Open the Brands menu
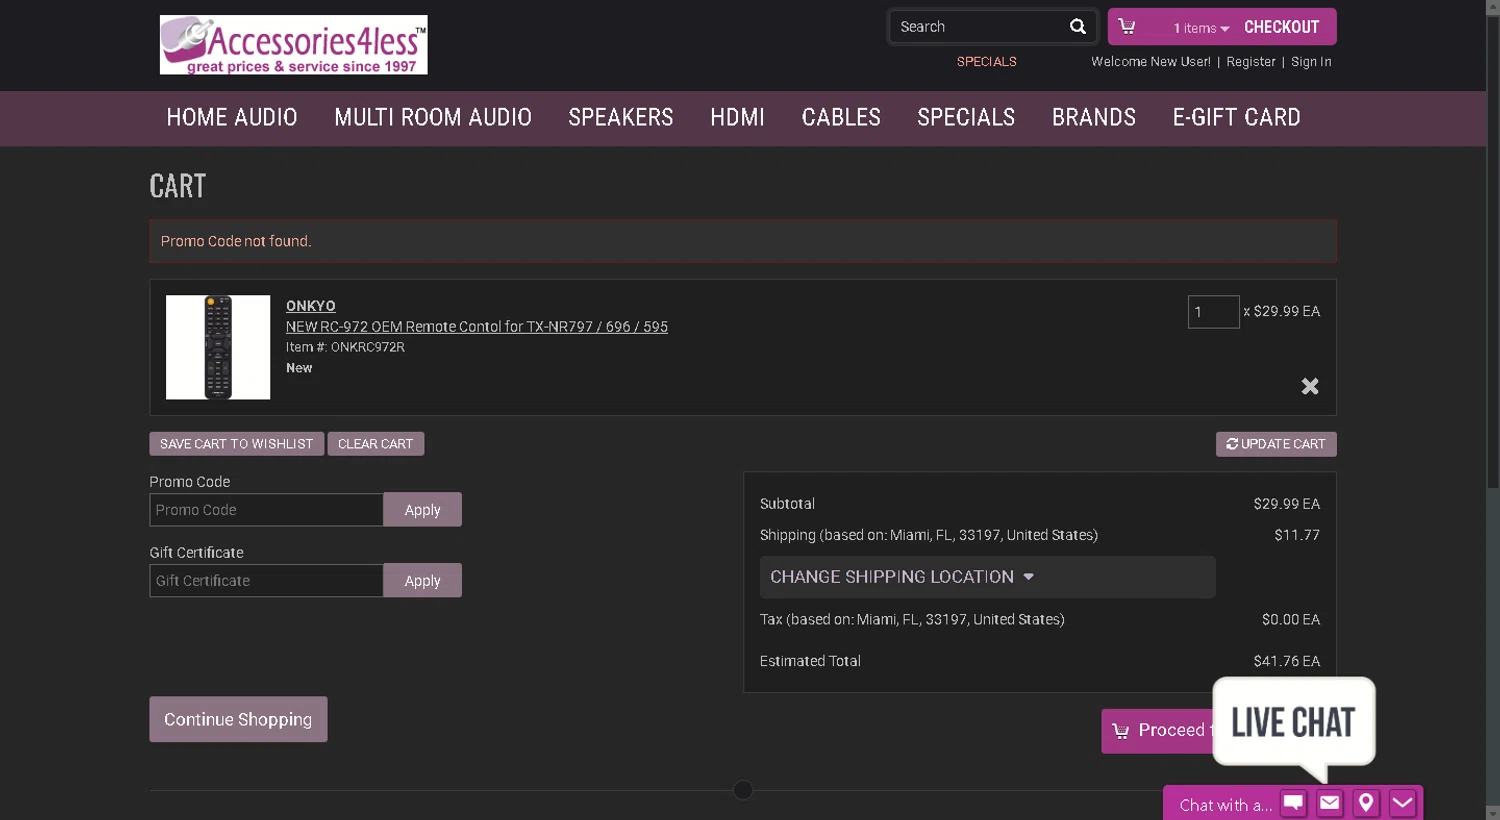 coord(1094,118)
